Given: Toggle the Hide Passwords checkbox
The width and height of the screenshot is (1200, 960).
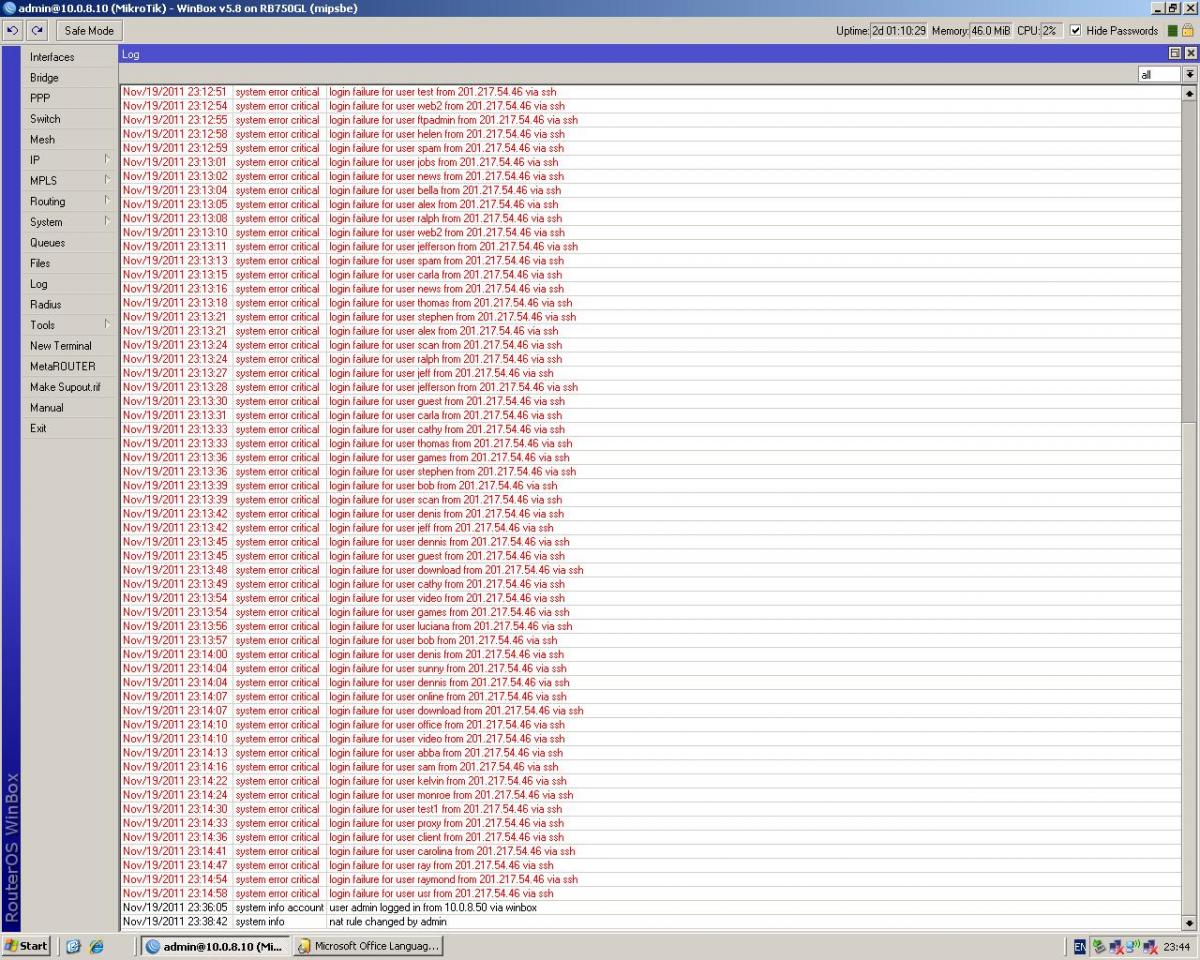Looking at the screenshot, I should coord(1076,31).
